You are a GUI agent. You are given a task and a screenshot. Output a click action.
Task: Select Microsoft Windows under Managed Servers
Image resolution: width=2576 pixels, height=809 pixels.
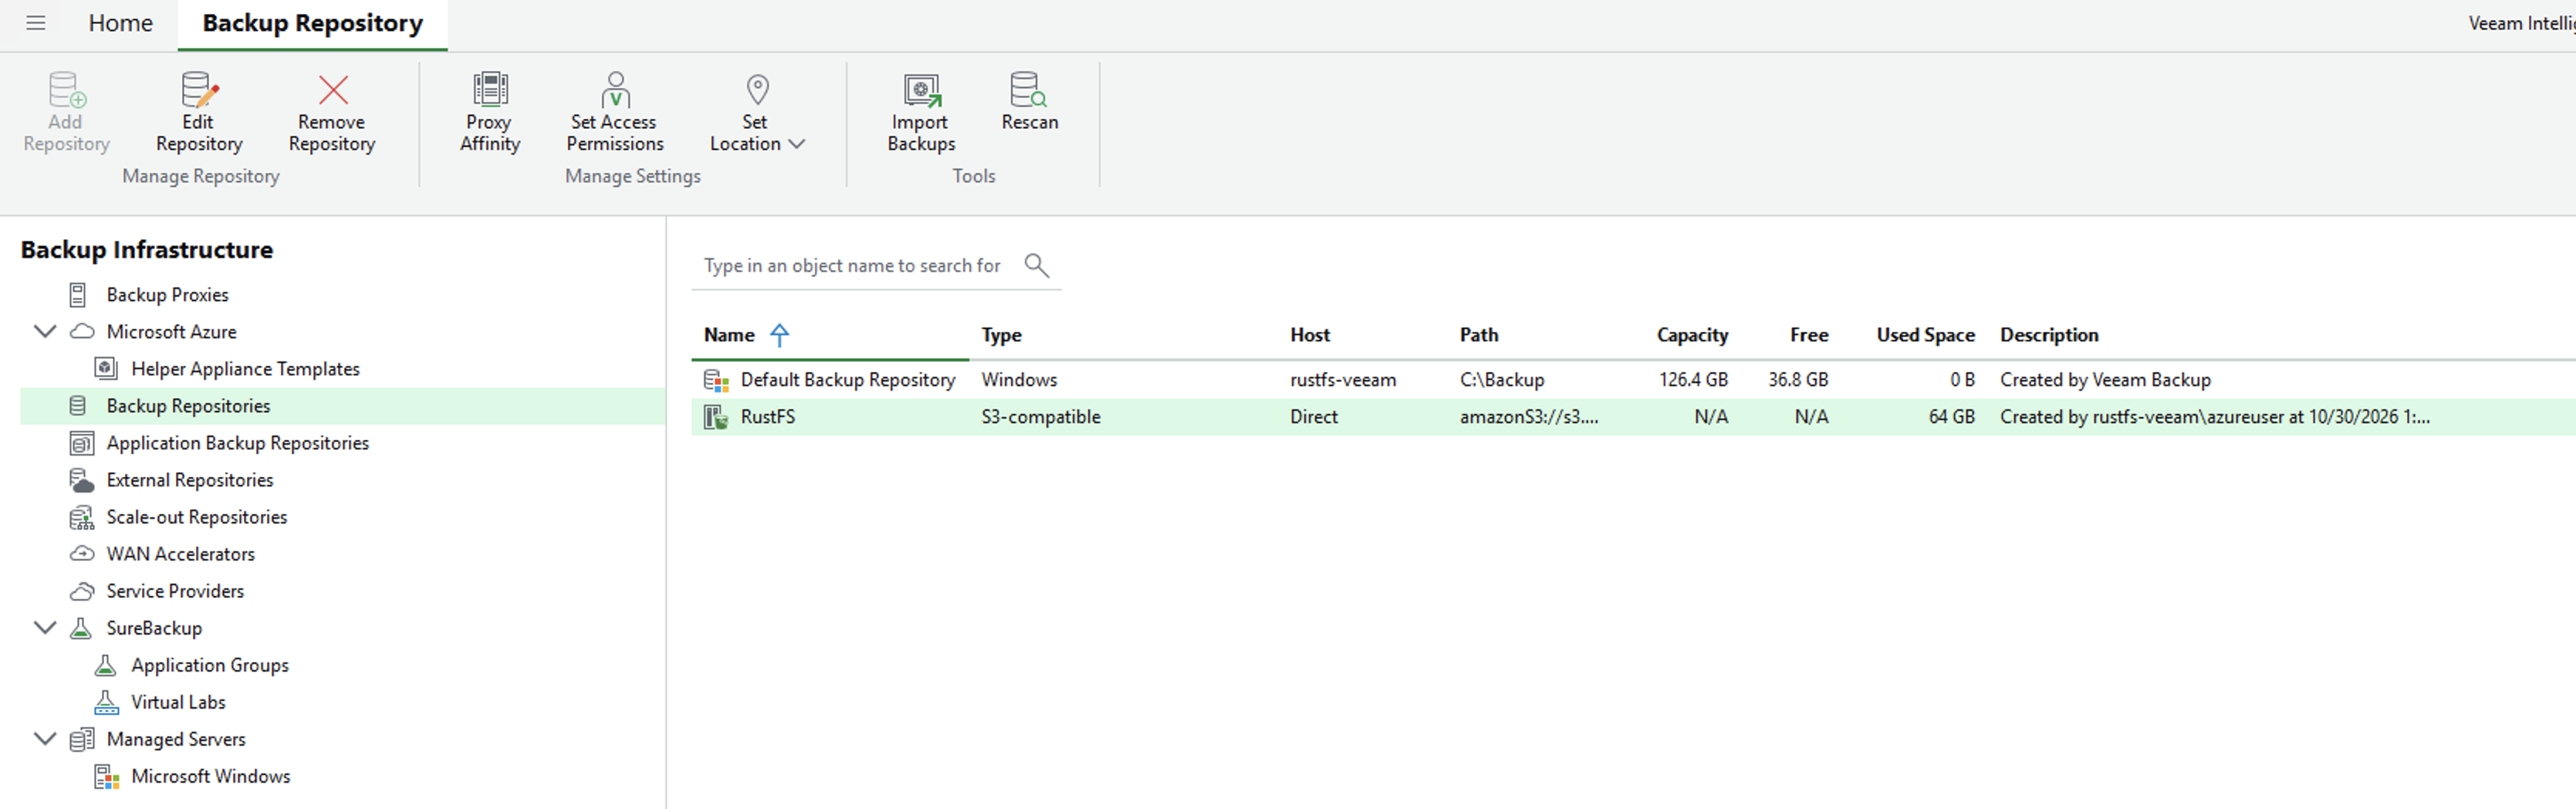pos(210,776)
